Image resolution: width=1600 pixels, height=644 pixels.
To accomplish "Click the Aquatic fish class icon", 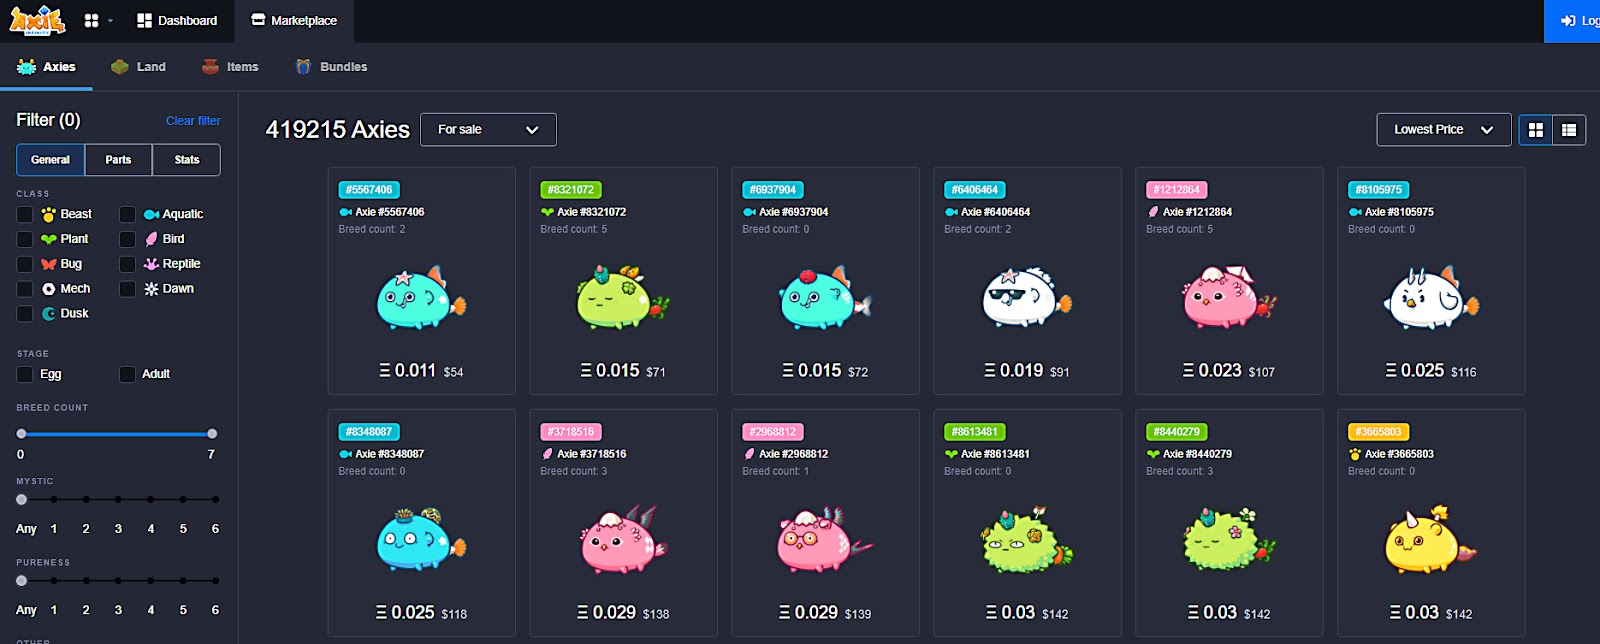I will [151, 214].
